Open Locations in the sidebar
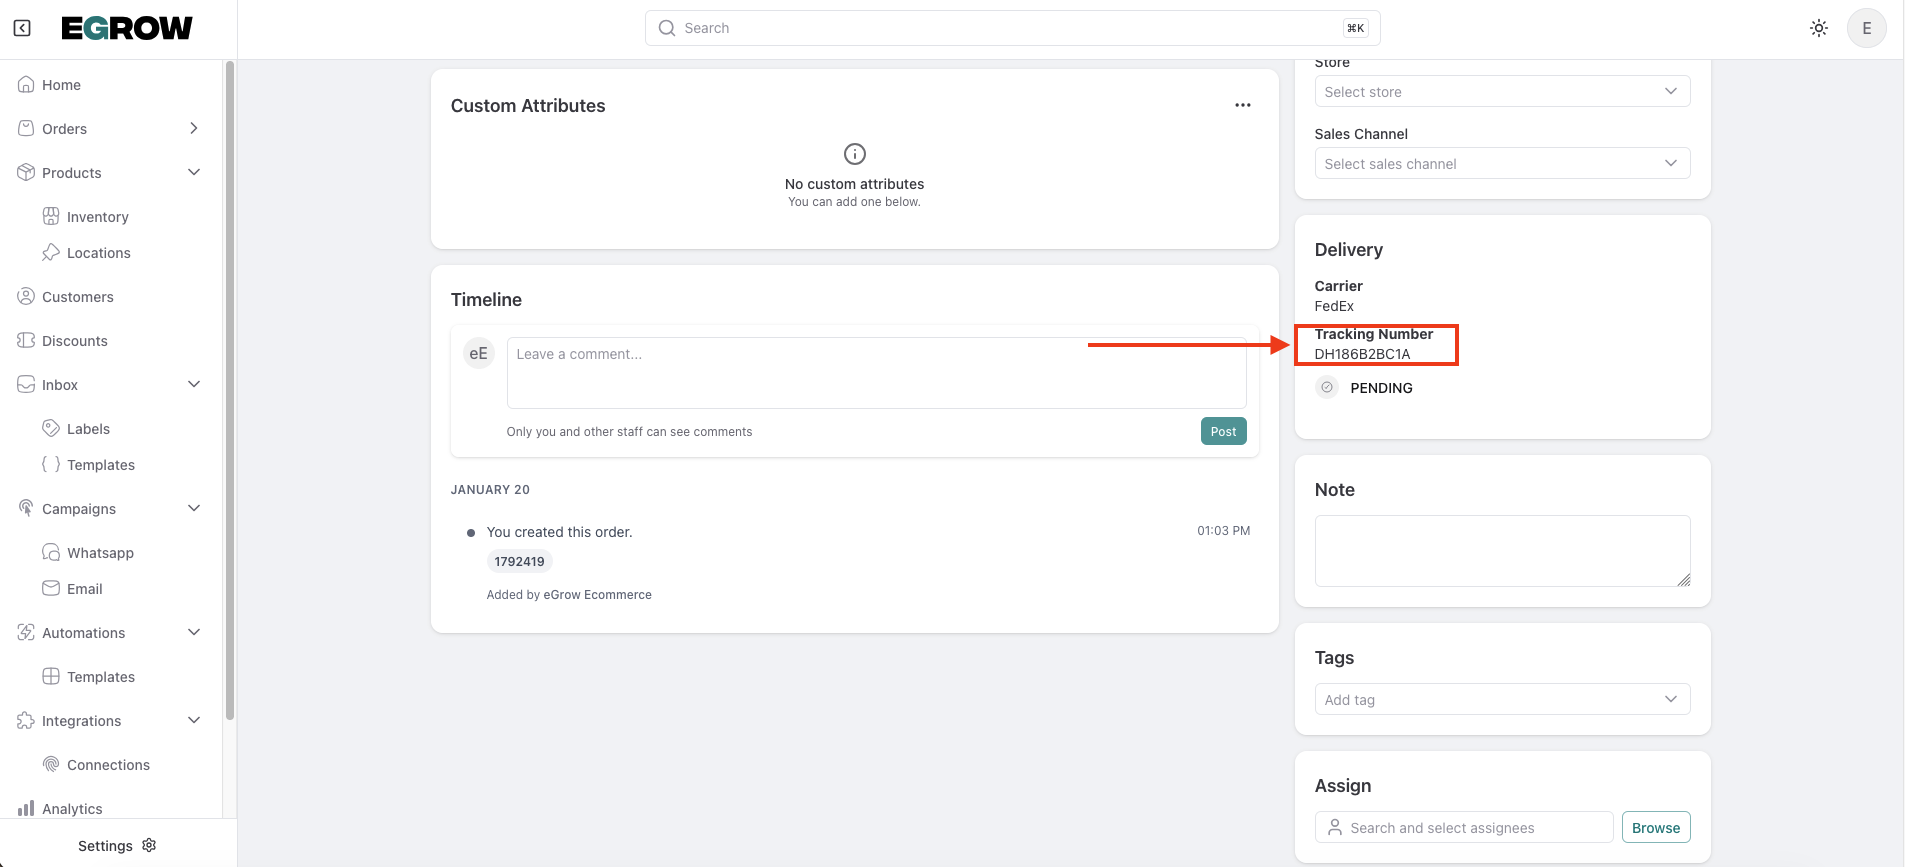 click(98, 253)
